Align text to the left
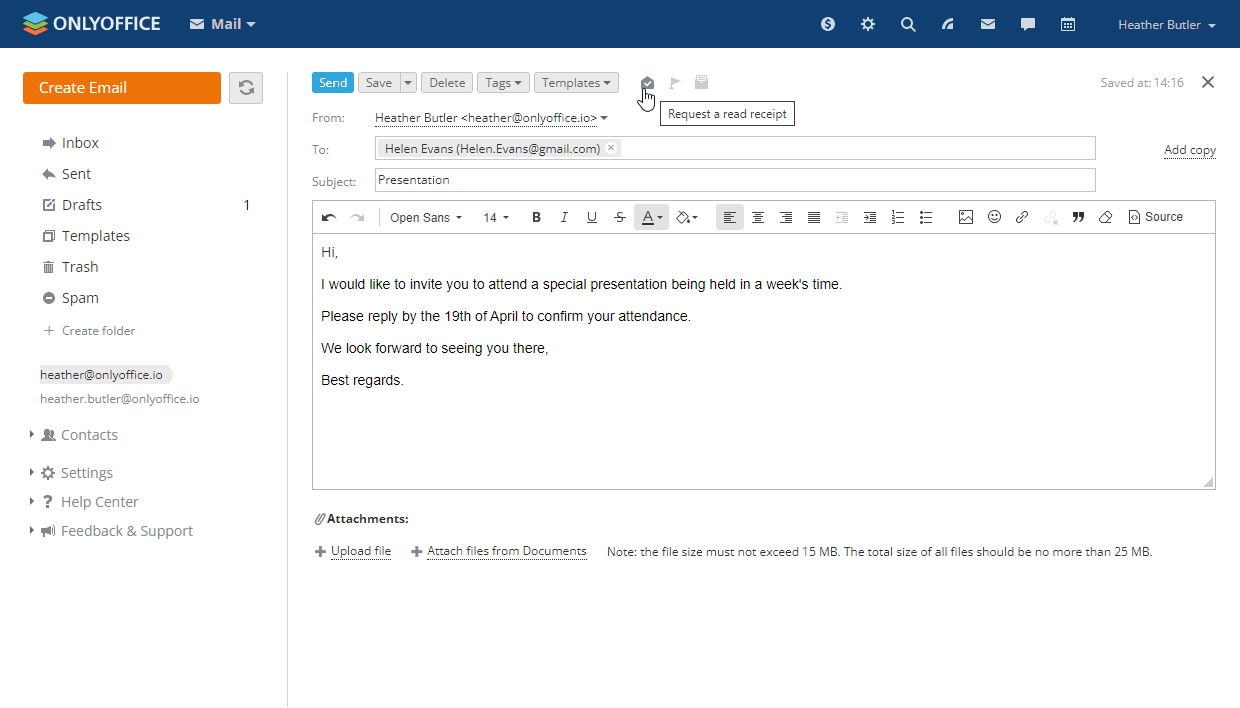1240x708 pixels. pos(730,217)
